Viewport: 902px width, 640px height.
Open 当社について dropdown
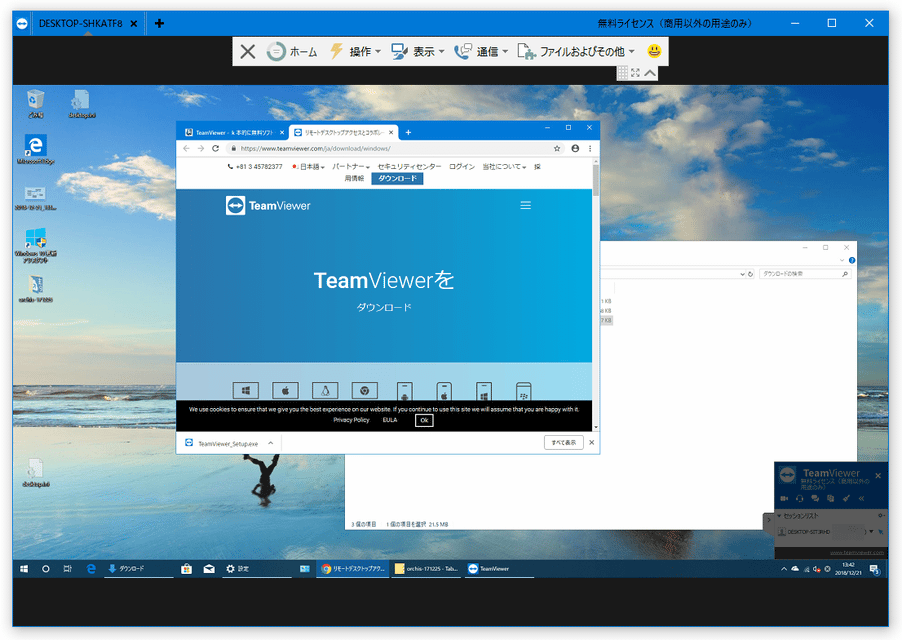tap(504, 167)
